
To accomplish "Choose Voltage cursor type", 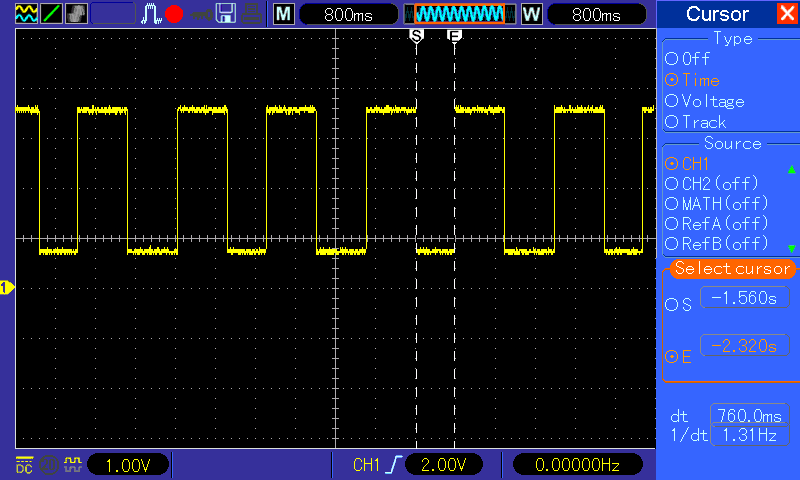I will [x=705, y=101].
